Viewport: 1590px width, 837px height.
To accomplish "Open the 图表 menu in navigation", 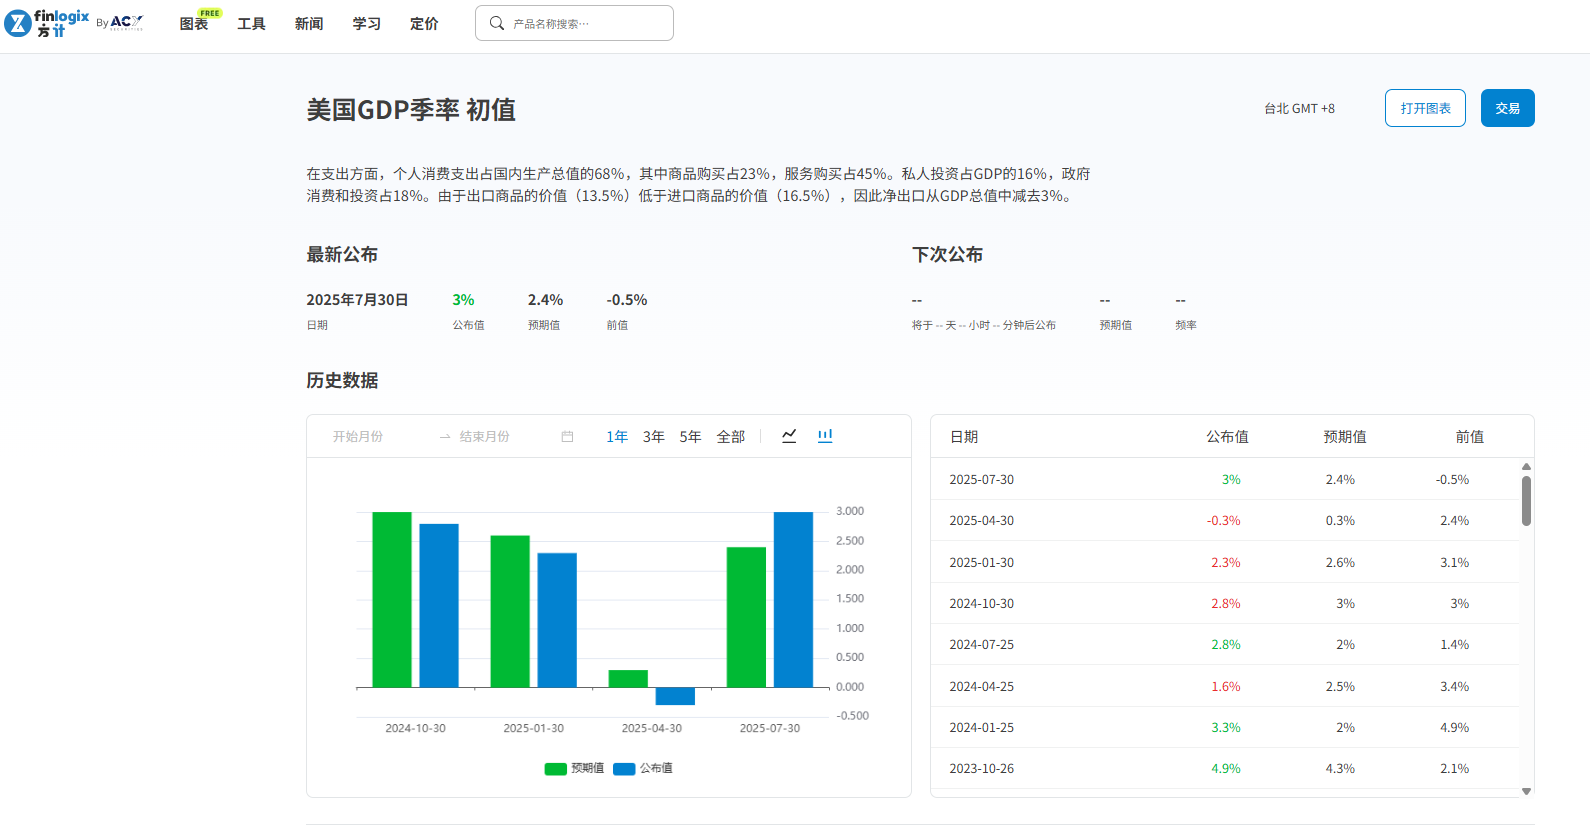I will click(x=194, y=24).
